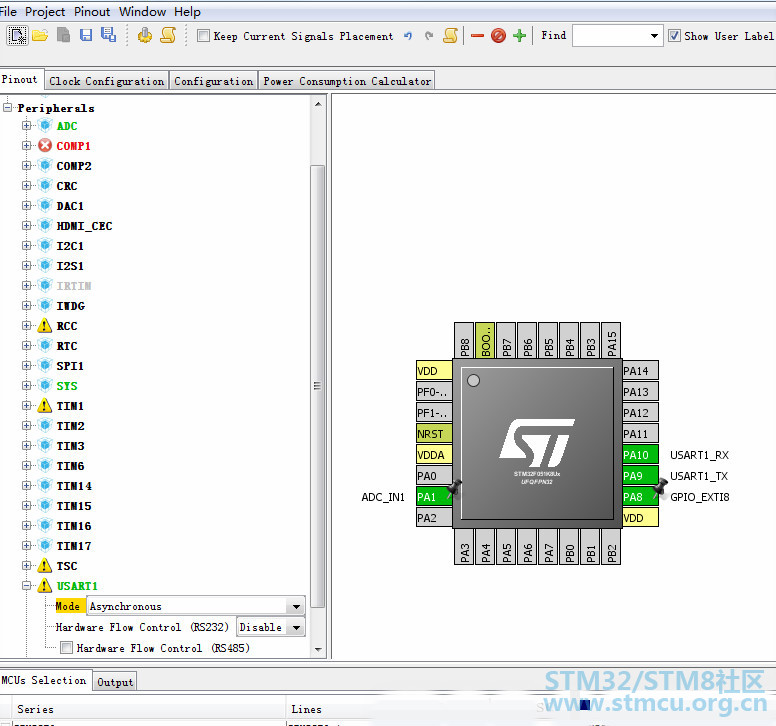Viewport: 776px width, 726px height.
Task: Click the PA0 pin on the chip
Action: point(434,476)
